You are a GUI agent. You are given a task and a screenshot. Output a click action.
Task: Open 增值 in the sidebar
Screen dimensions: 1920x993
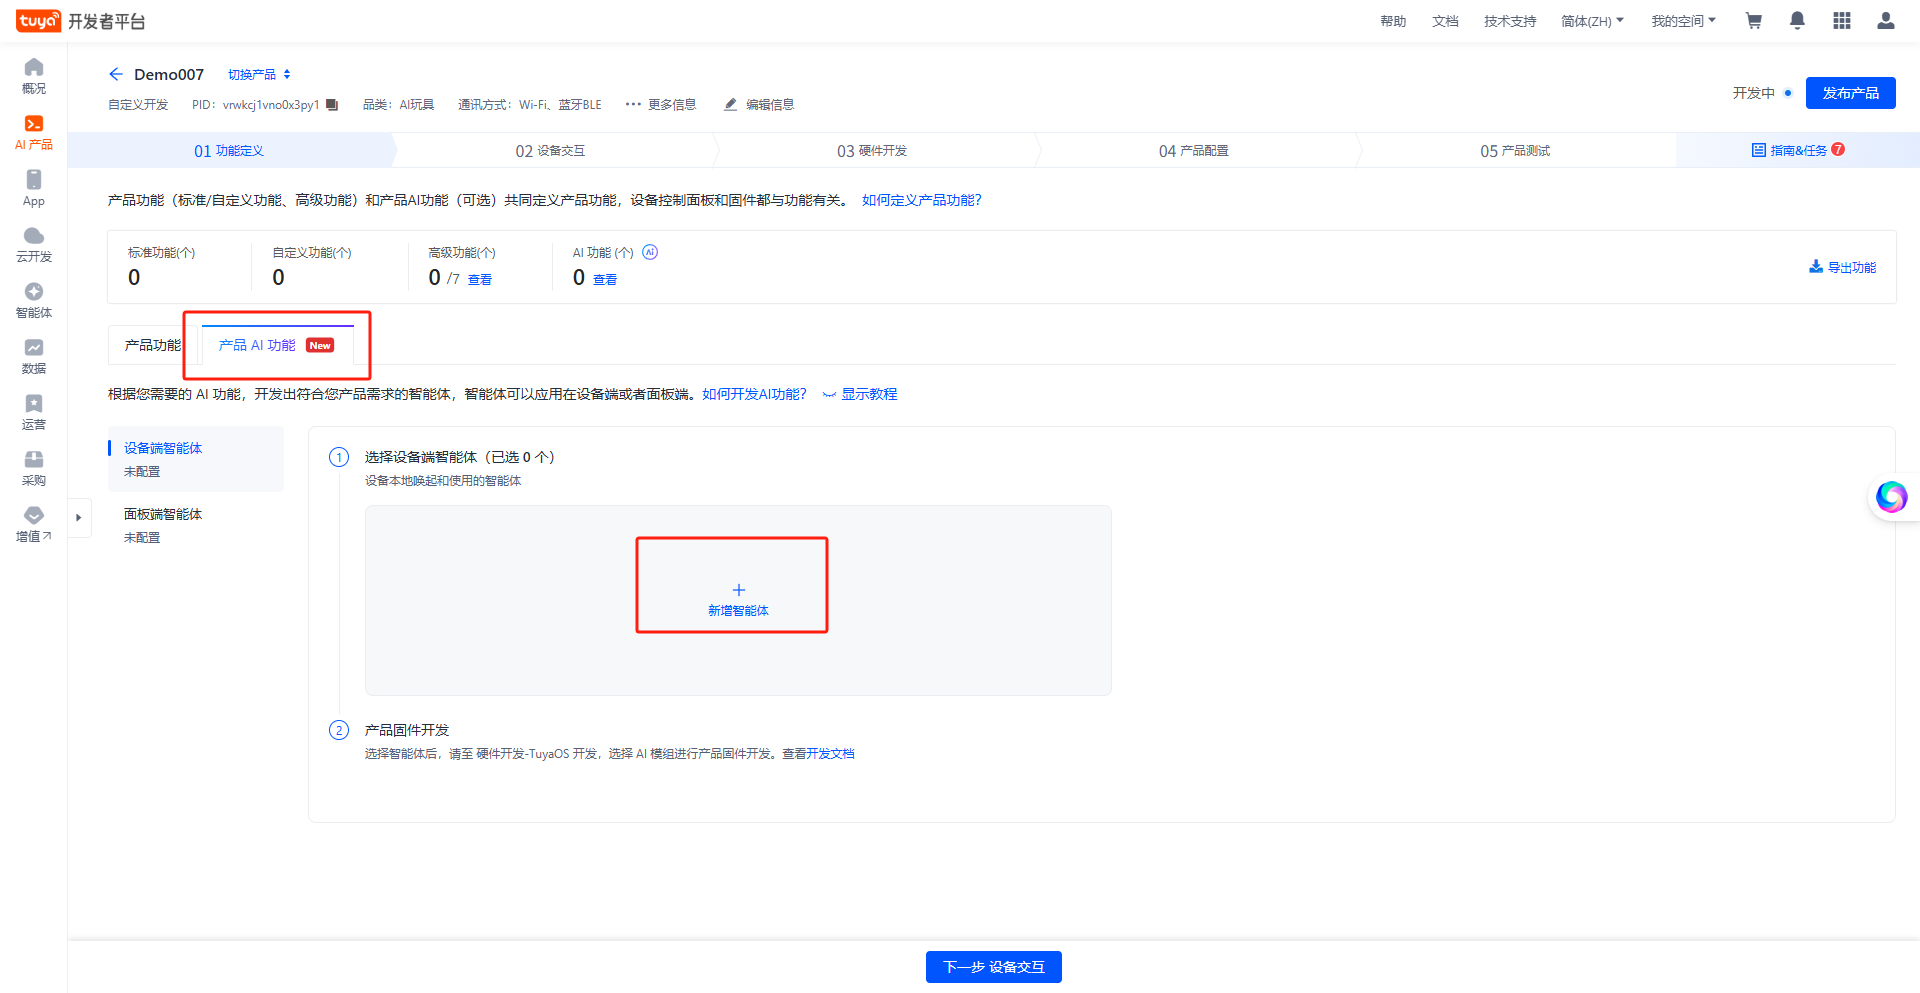[34, 524]
